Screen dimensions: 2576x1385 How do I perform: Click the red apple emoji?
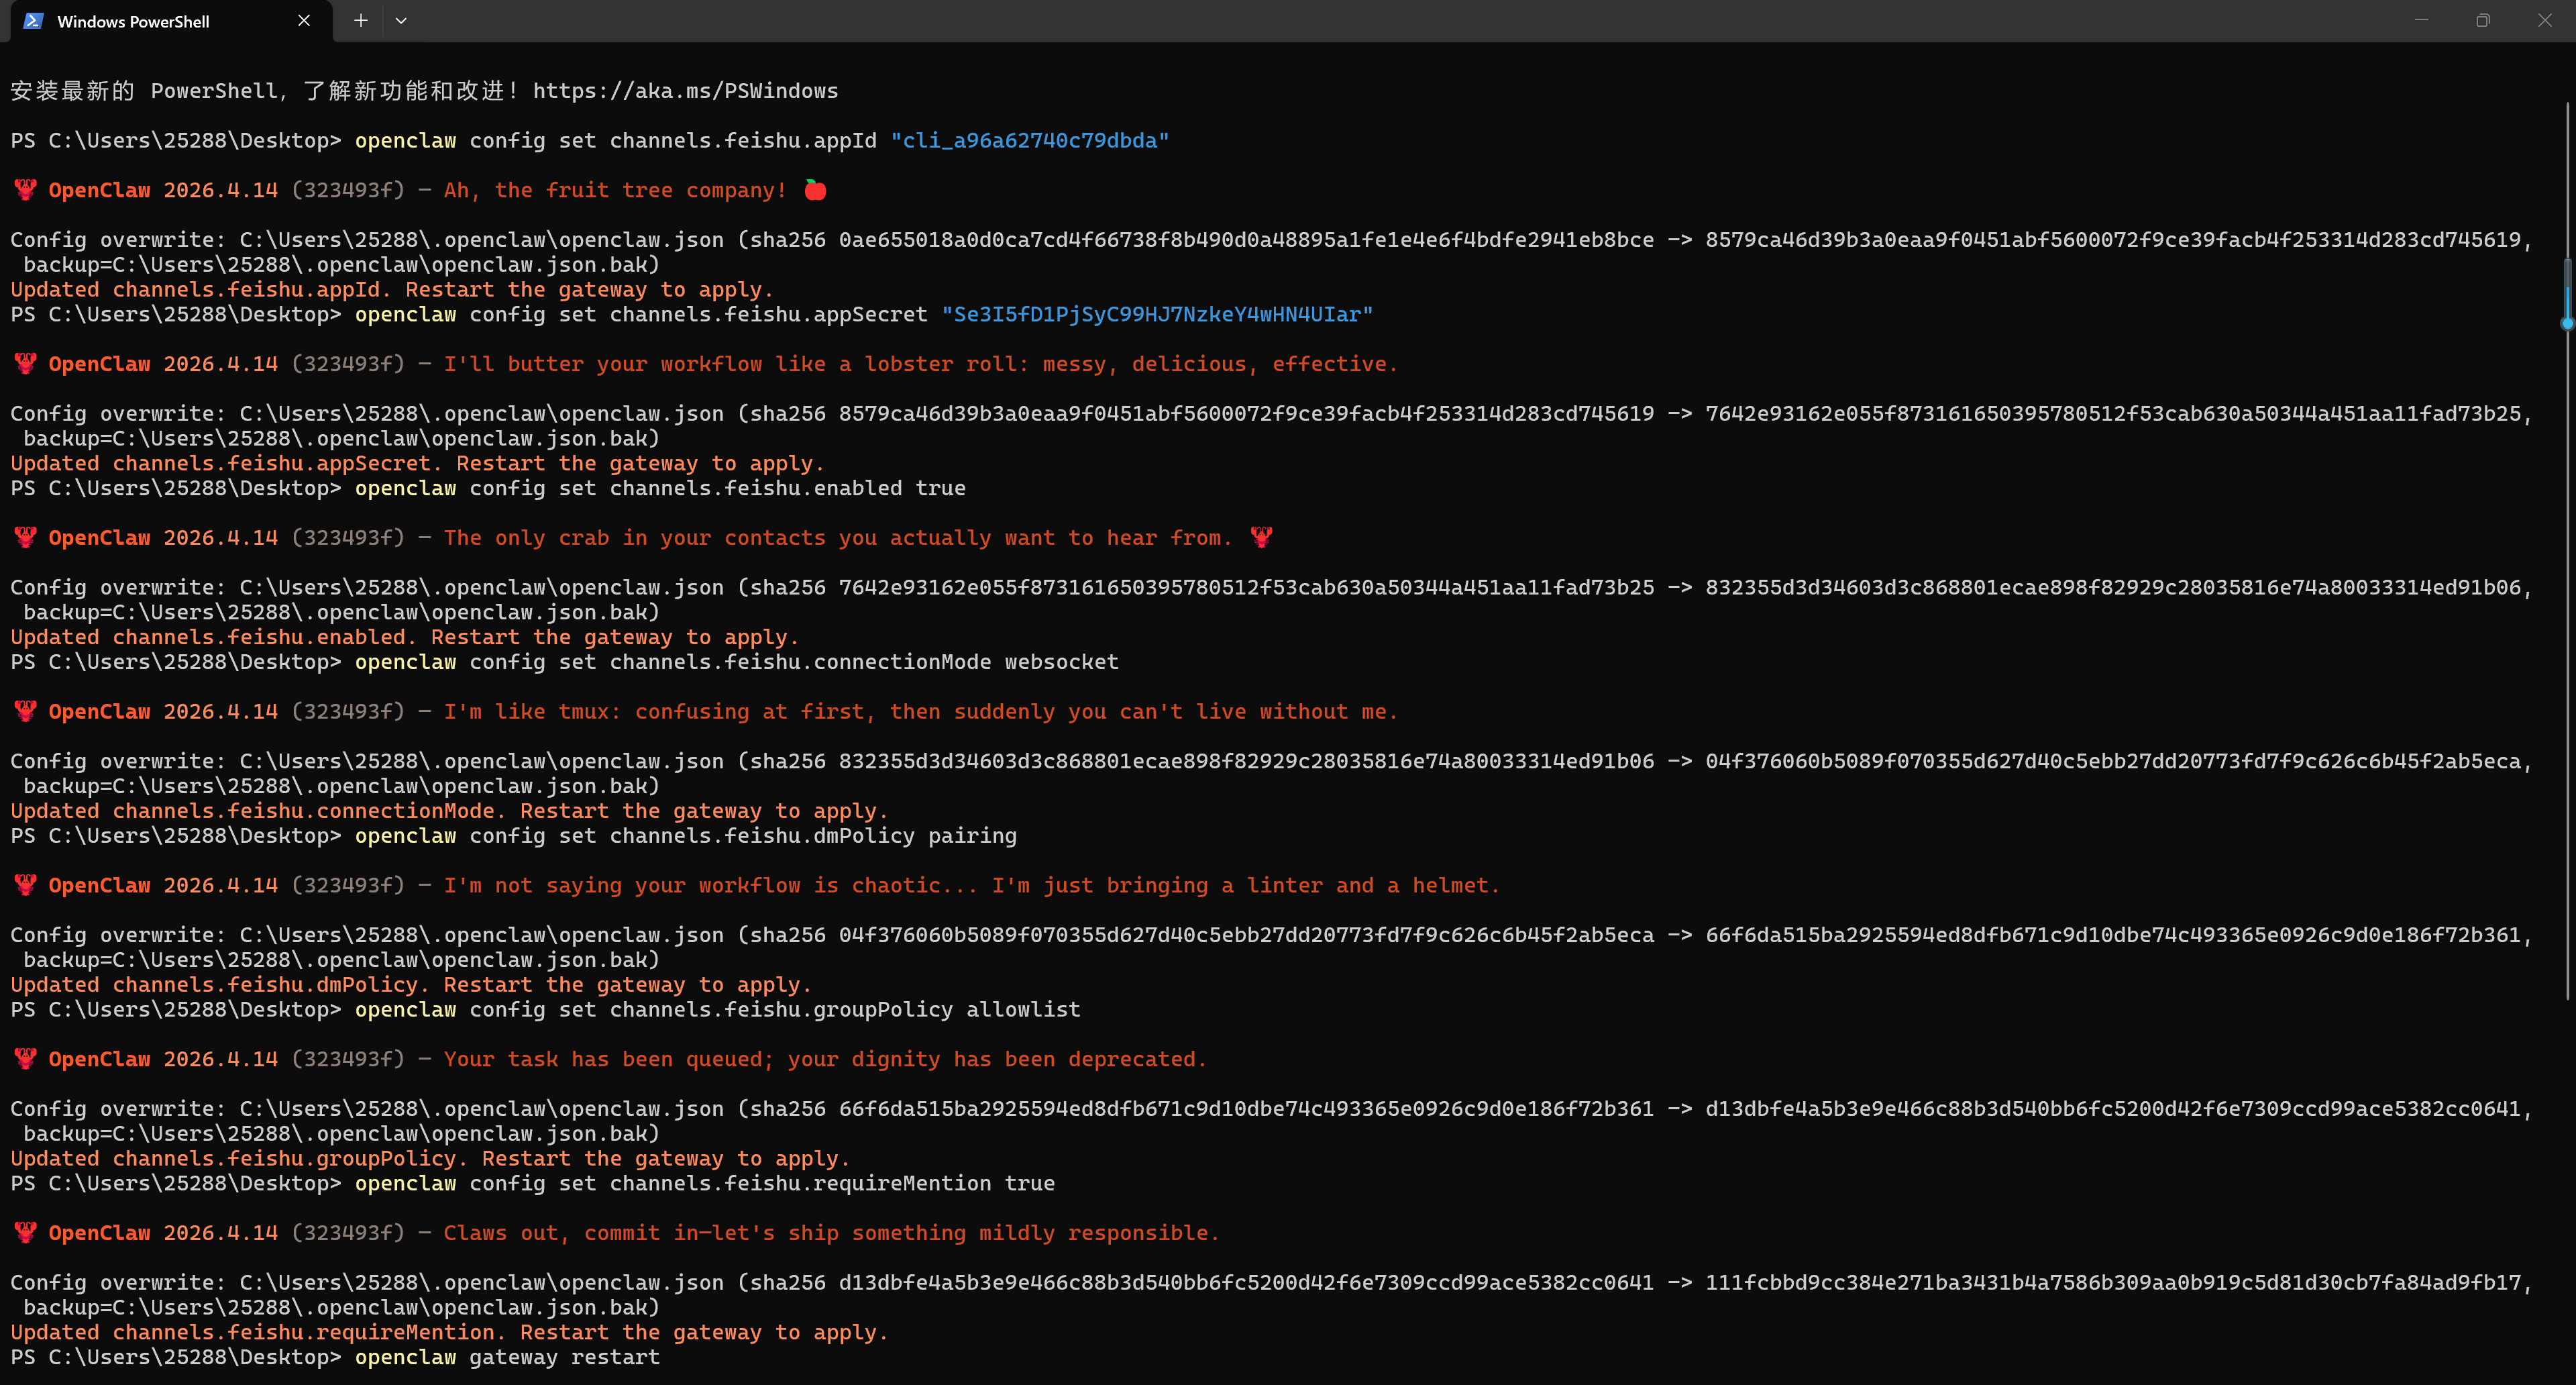click(815, 190)
